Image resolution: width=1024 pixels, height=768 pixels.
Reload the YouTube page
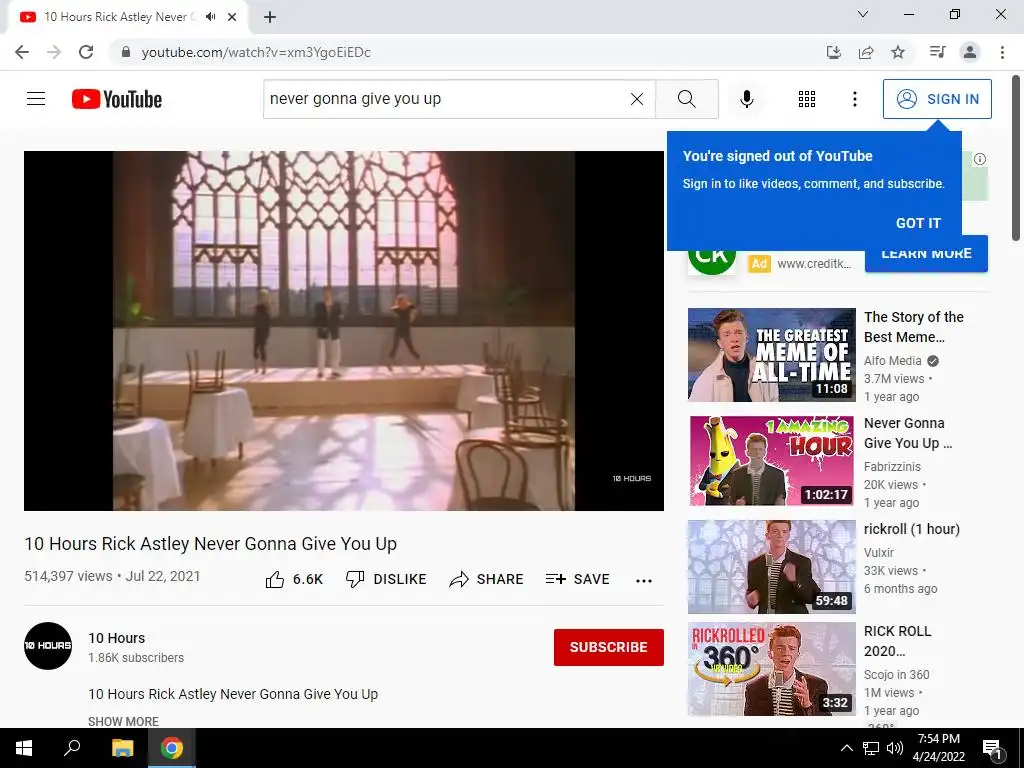(86, 52)
